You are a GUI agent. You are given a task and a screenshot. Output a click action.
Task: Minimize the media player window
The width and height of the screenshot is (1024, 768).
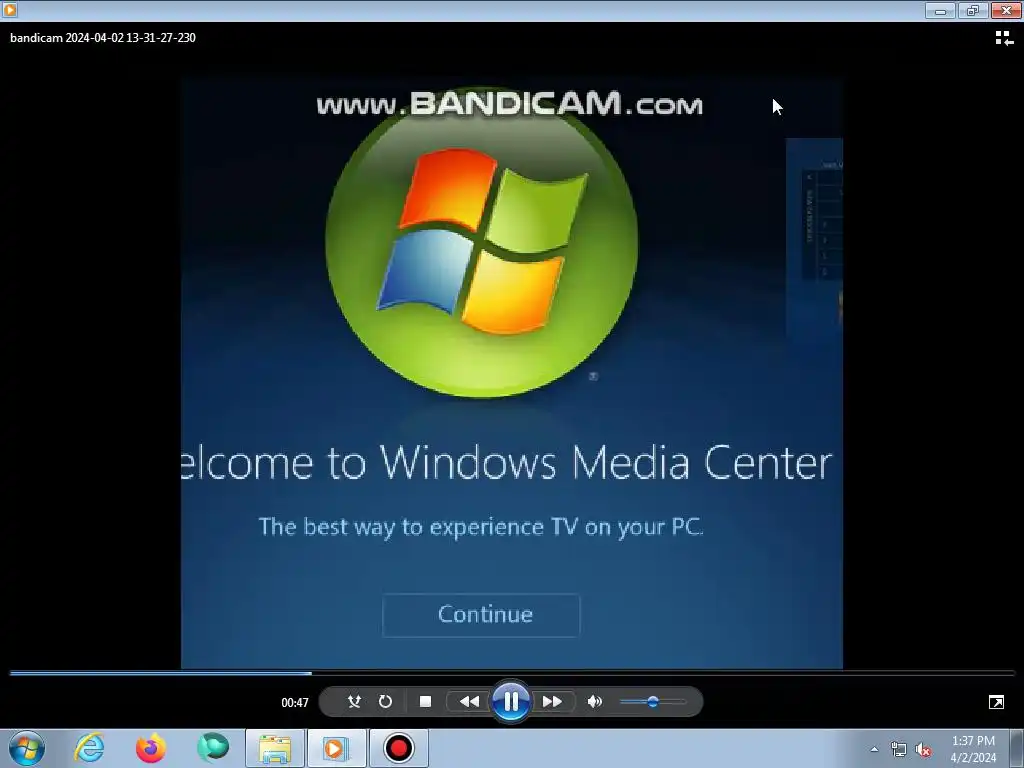[x=940, y=10]
